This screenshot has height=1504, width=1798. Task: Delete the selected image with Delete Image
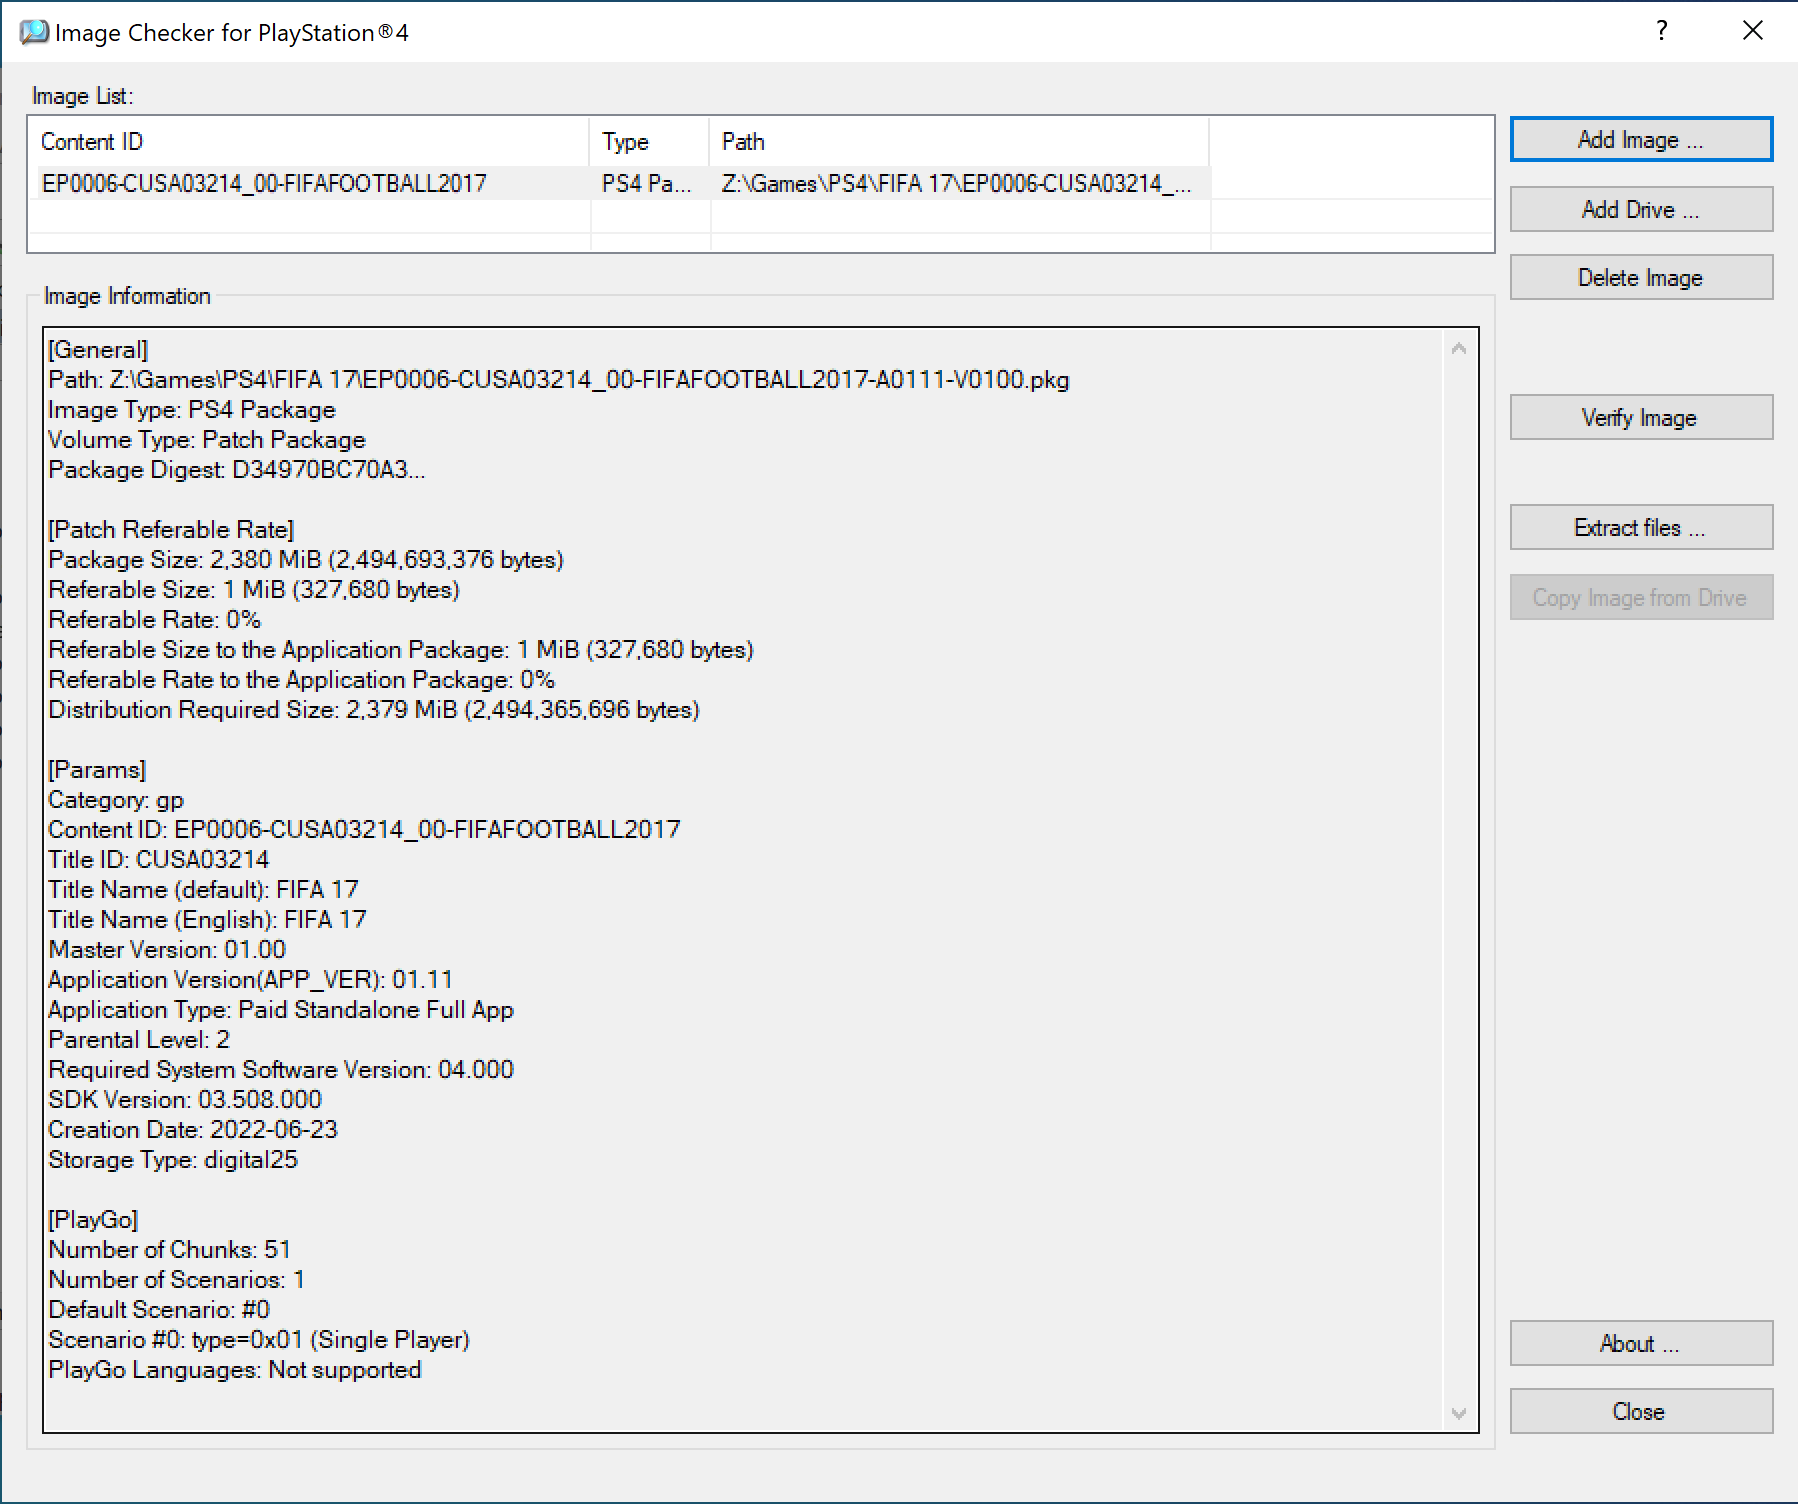[x=1641, y=278]
